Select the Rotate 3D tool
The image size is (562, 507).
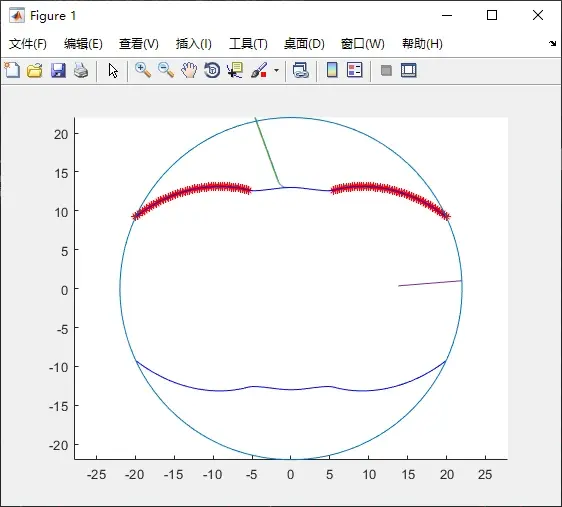click(x=212, y=70)
